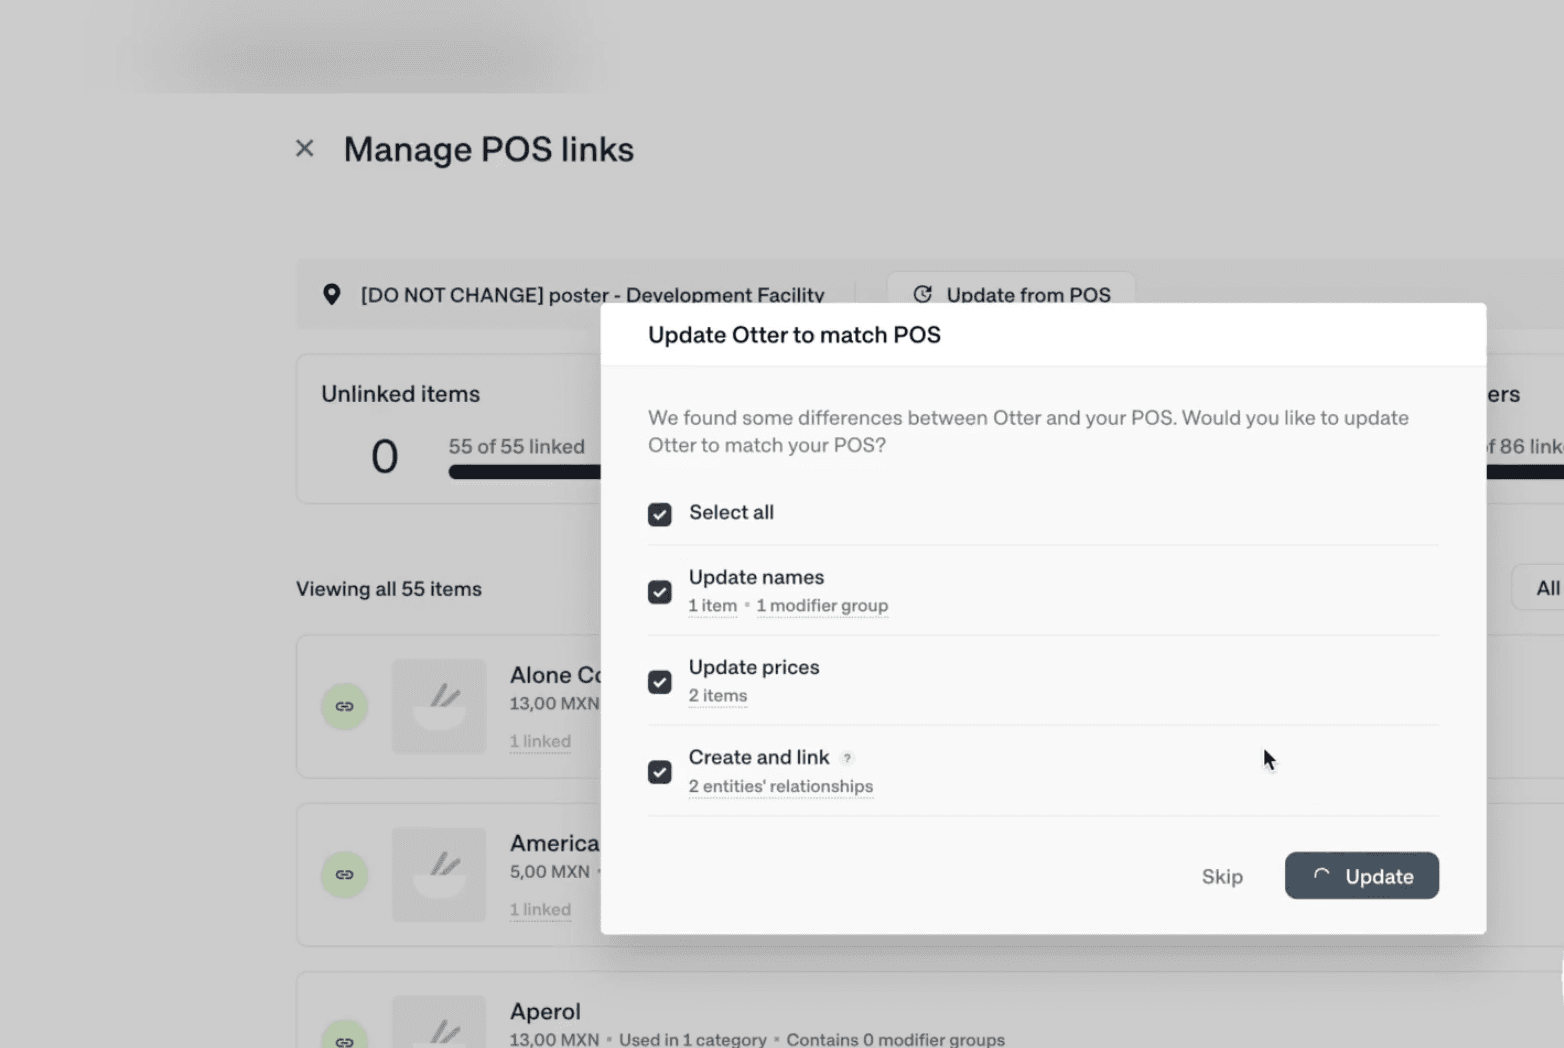This screenshot has width=1564, height=1048.
Task: Click the 13,00 MXN price under Aperol
Action: coord(554,1039)
